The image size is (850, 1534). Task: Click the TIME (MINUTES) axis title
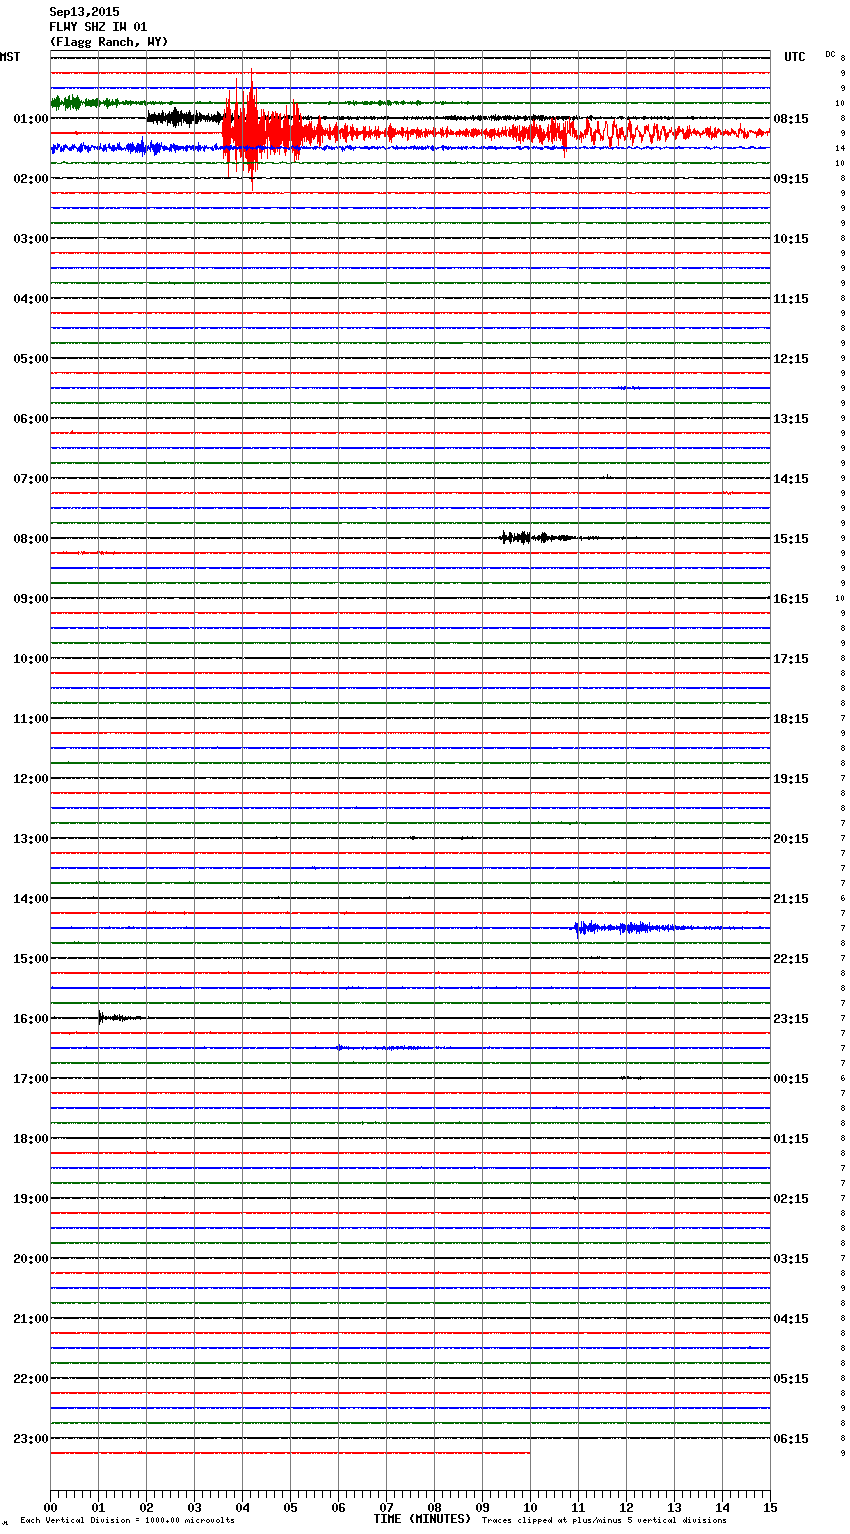click(x=422, y=1519)
